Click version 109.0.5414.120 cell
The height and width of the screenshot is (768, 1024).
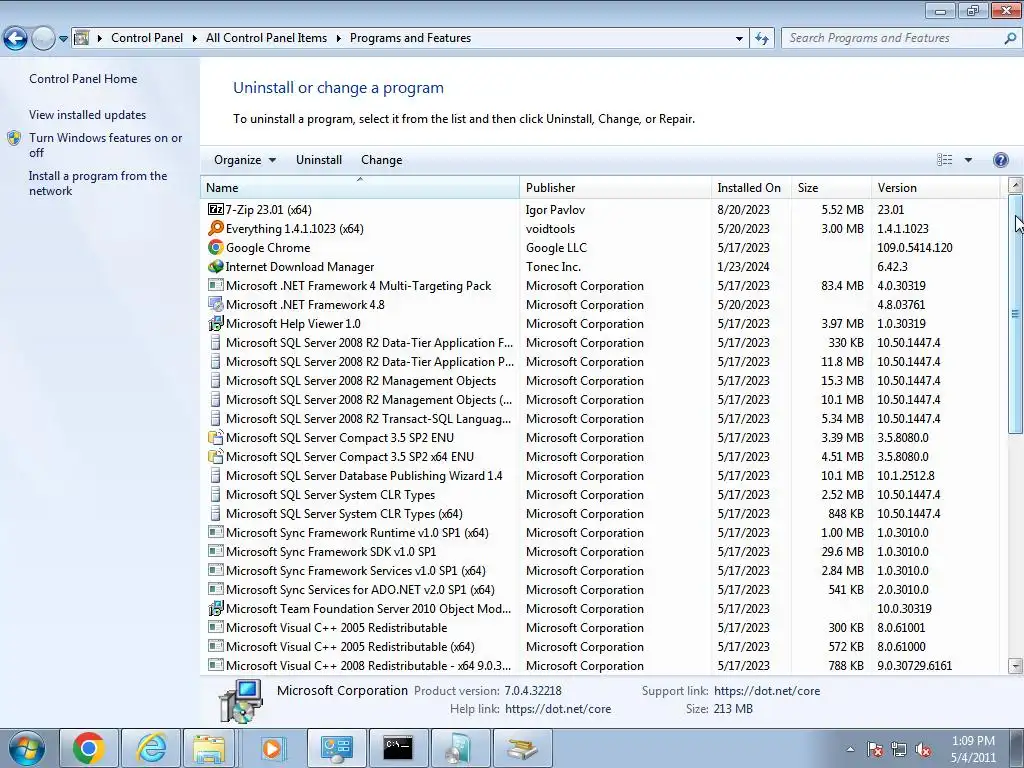[x=914, y=248]
